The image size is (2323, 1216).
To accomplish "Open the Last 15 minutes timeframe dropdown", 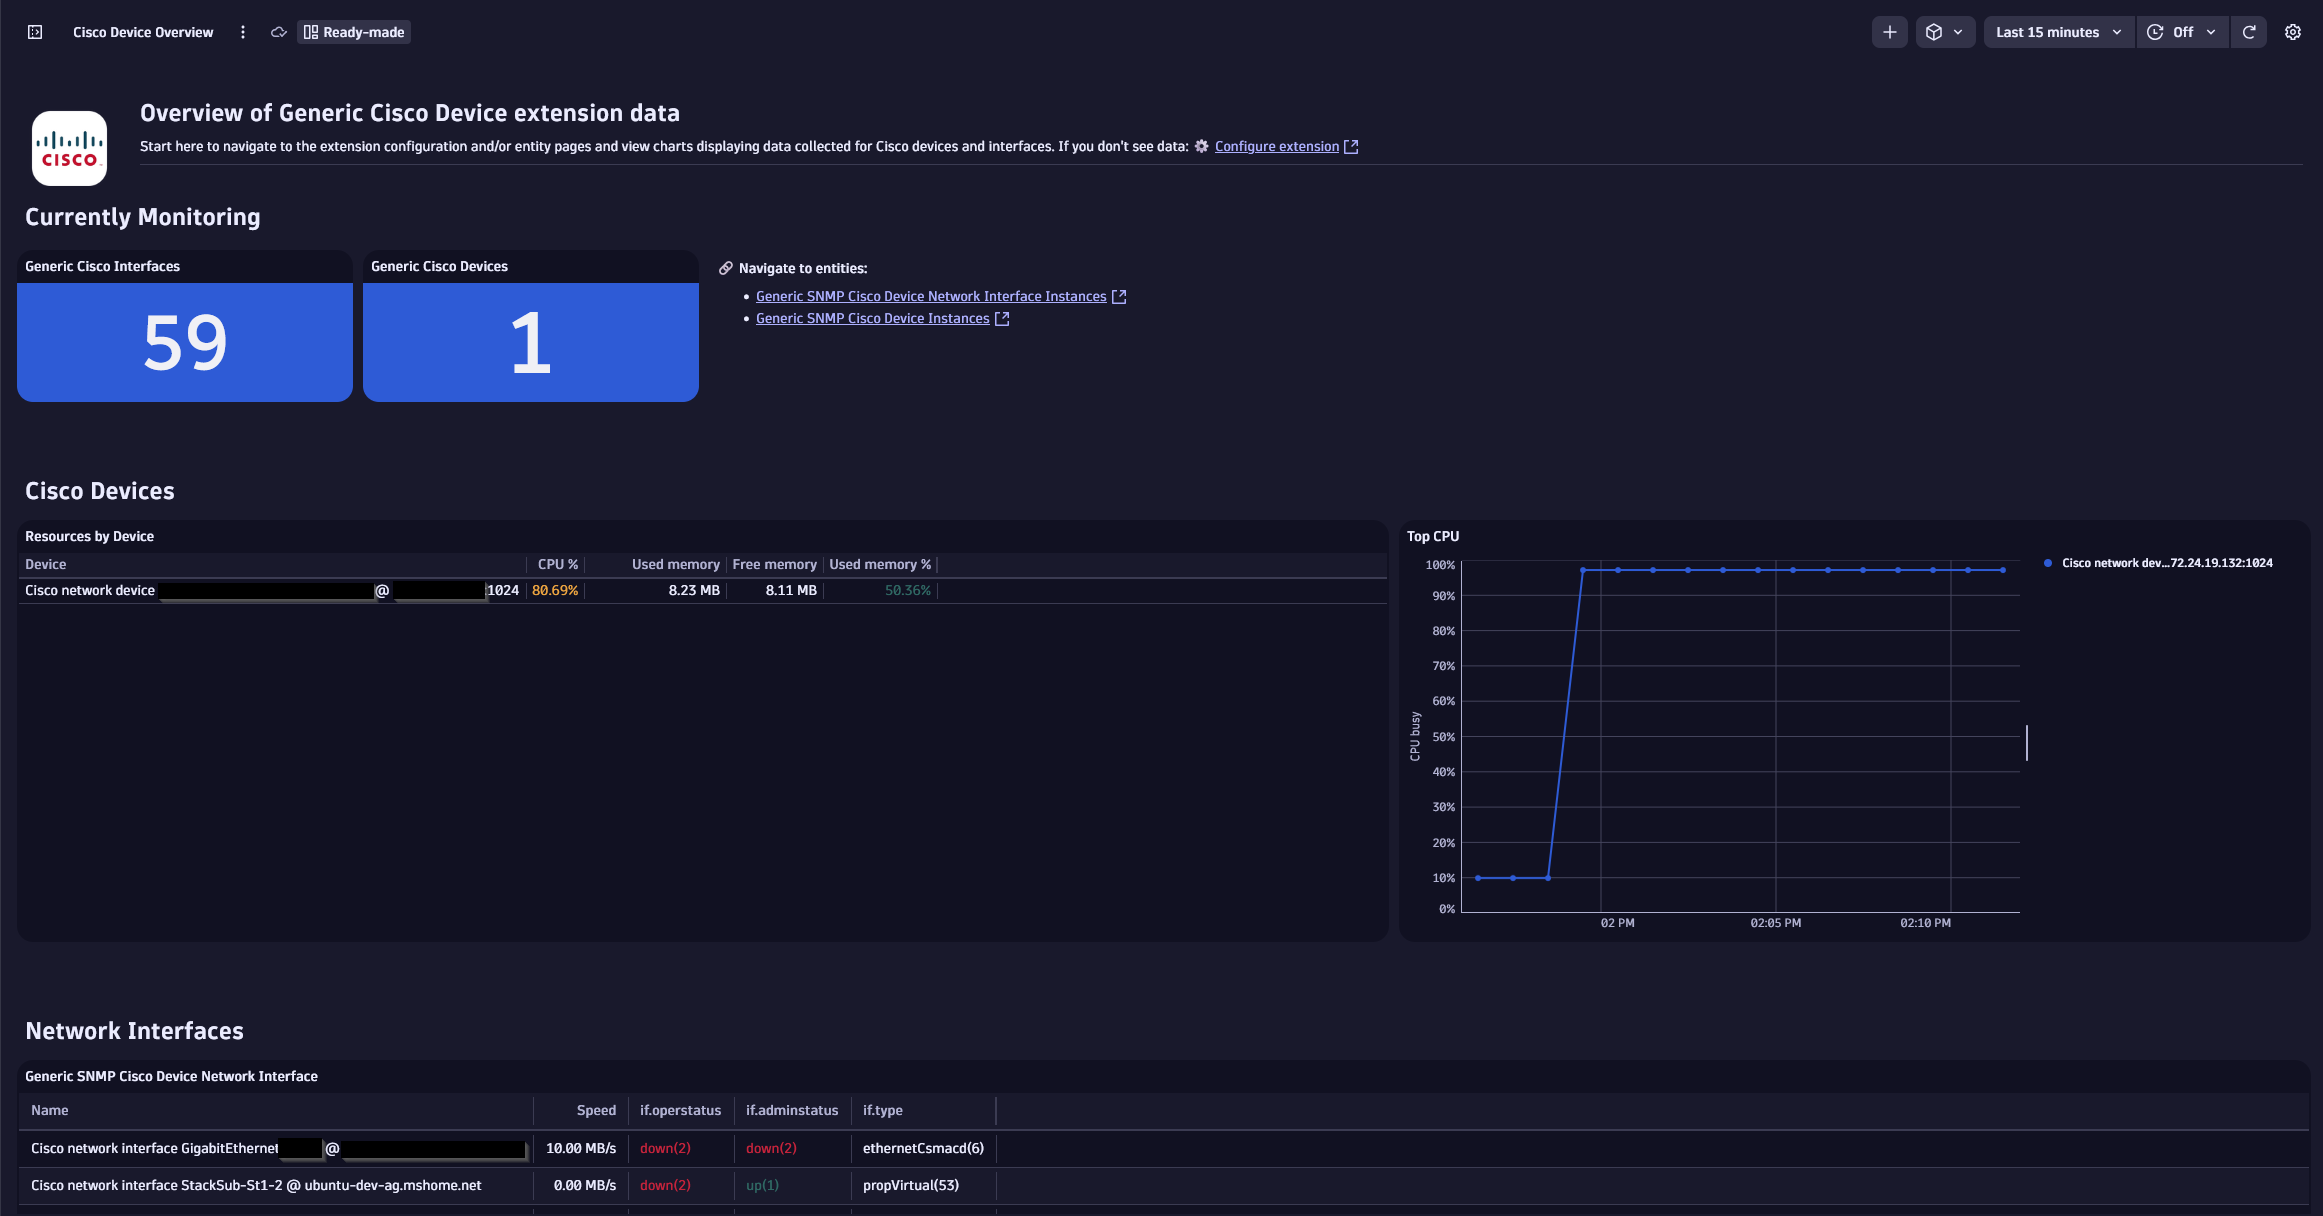I will point(2058,32).
